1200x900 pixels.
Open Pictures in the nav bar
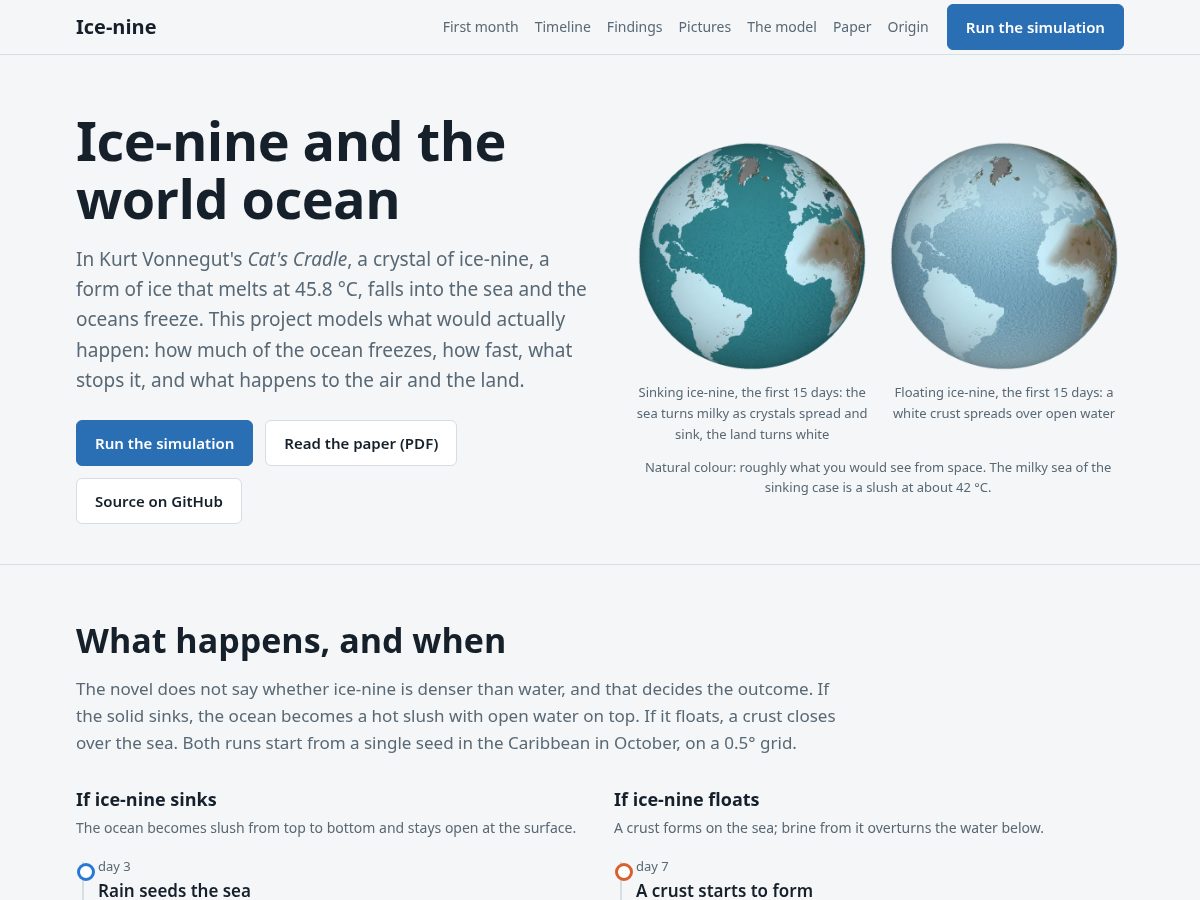704,27
